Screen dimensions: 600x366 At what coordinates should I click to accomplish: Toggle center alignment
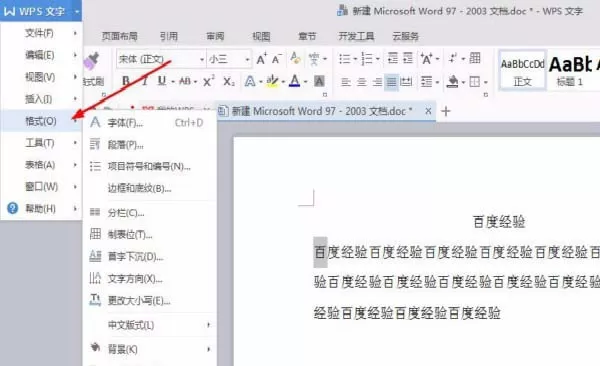pos(362,82)
